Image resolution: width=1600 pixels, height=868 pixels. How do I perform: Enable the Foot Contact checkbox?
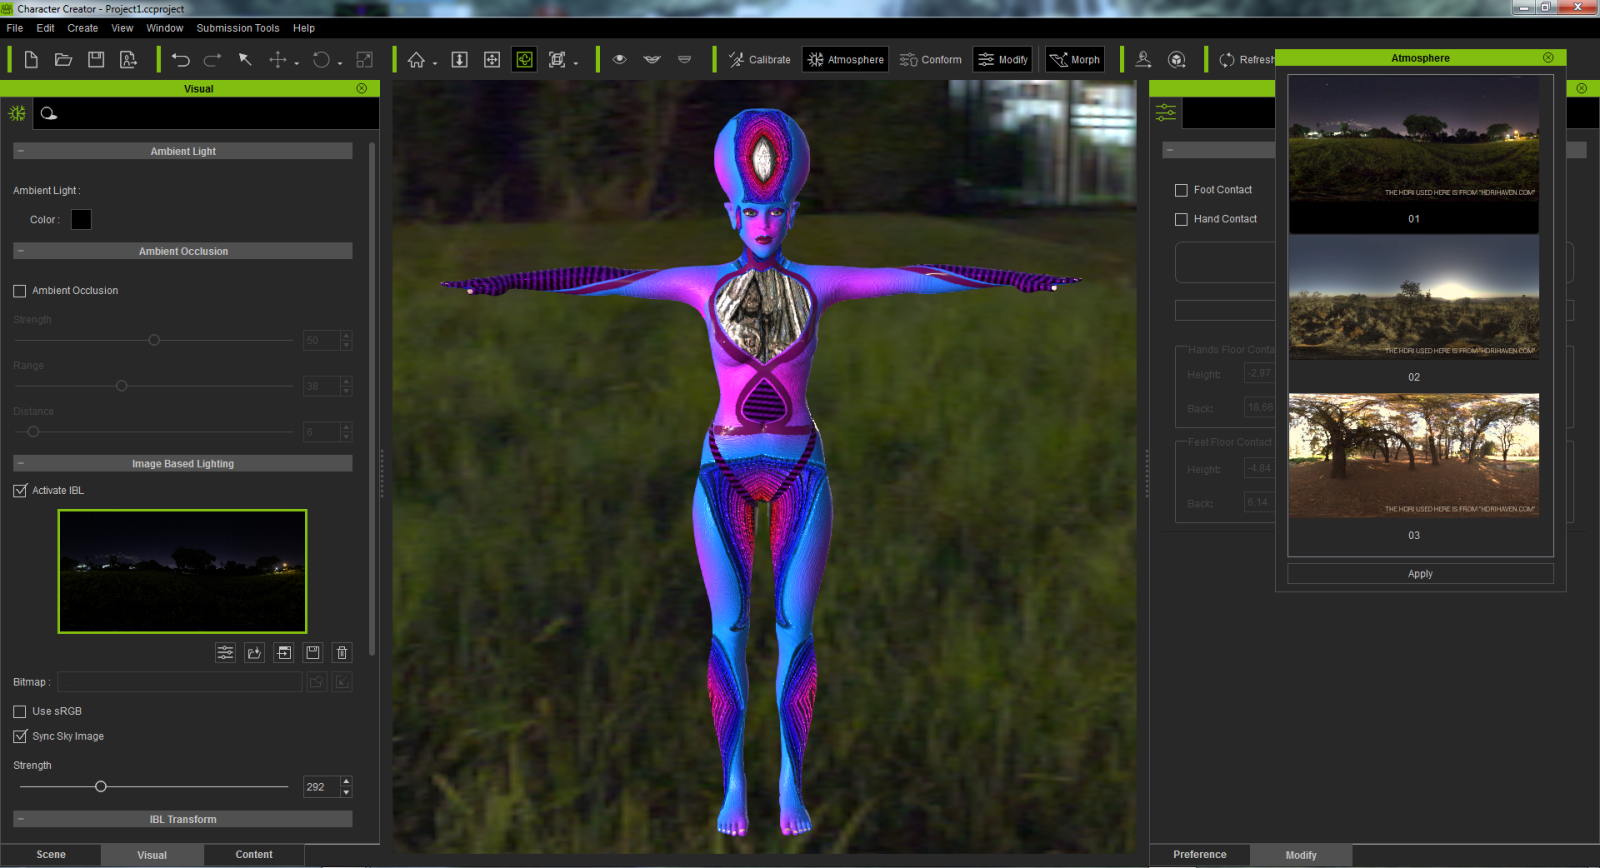(x=1181, y=190)
